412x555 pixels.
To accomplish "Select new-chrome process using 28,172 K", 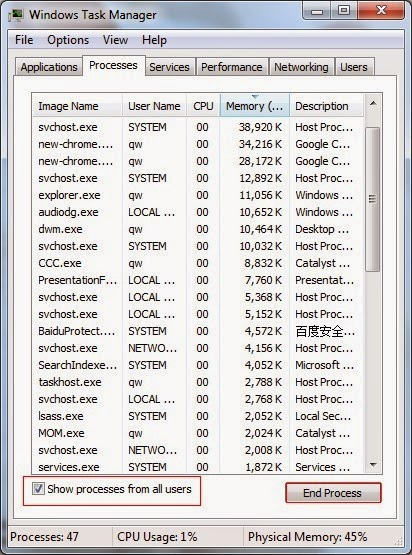I will [x=198, y=161].
